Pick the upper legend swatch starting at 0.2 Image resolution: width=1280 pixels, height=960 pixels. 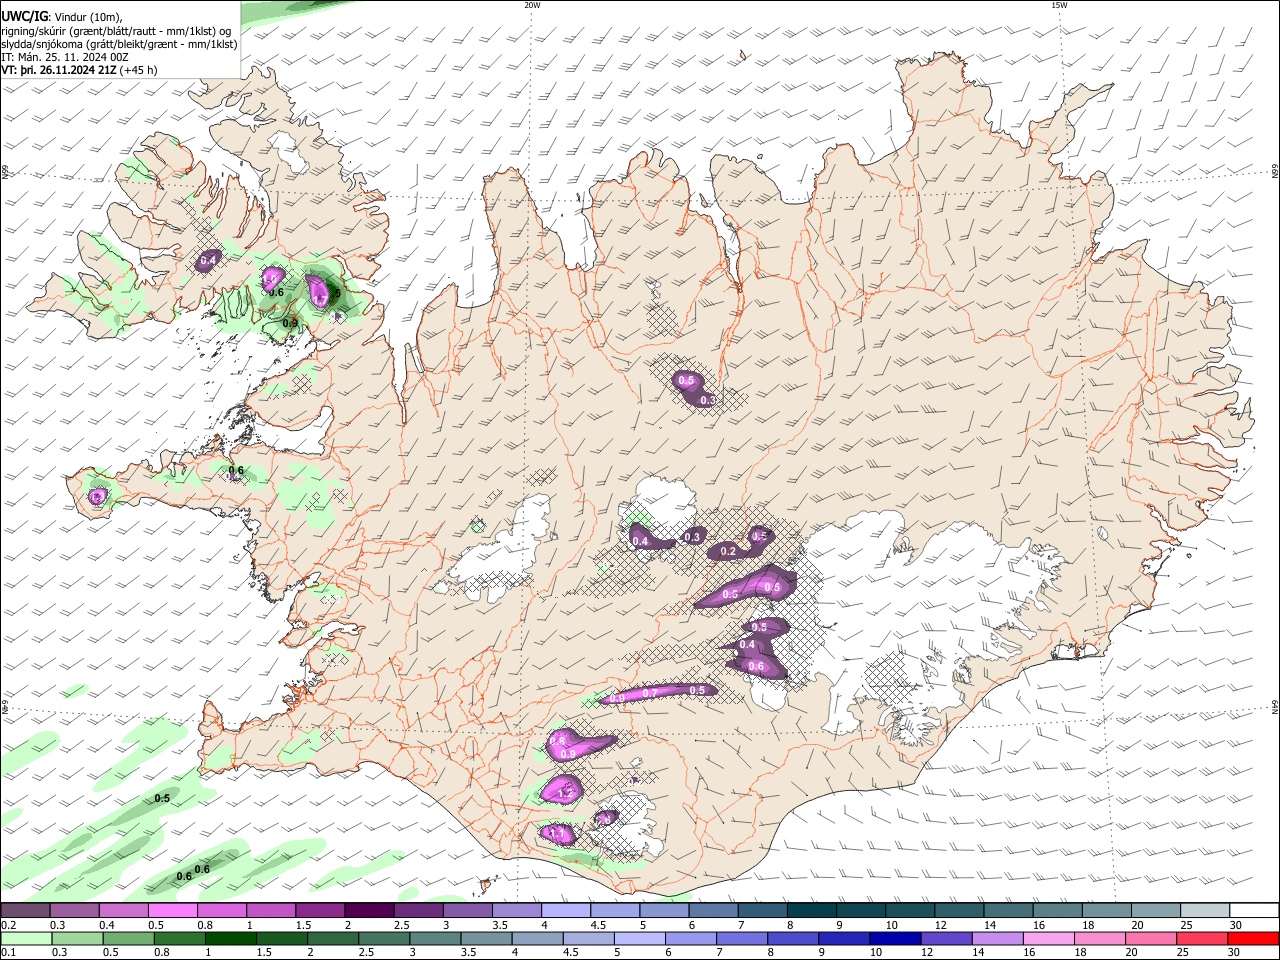[24, 910]
